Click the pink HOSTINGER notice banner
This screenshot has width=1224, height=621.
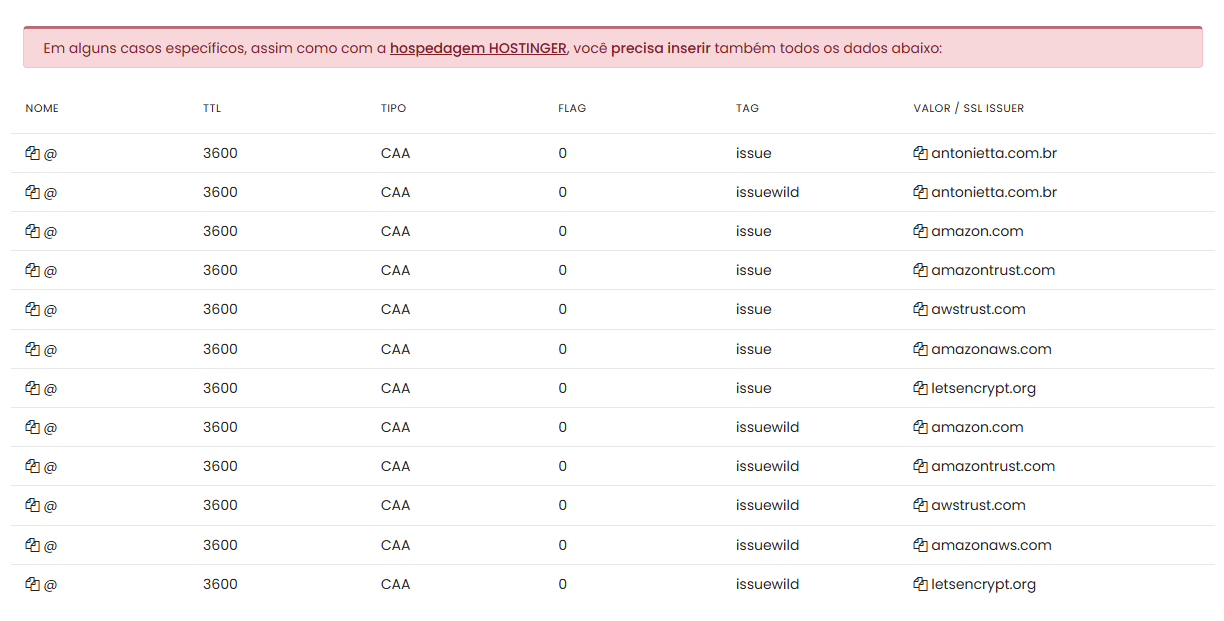point(1050,48)
